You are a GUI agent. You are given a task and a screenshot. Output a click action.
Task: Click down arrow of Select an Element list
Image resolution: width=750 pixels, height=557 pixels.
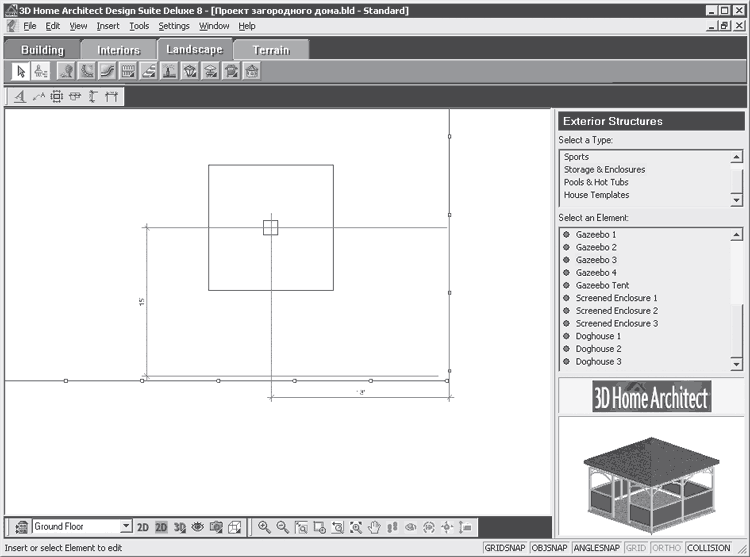(x=737, y=364)
